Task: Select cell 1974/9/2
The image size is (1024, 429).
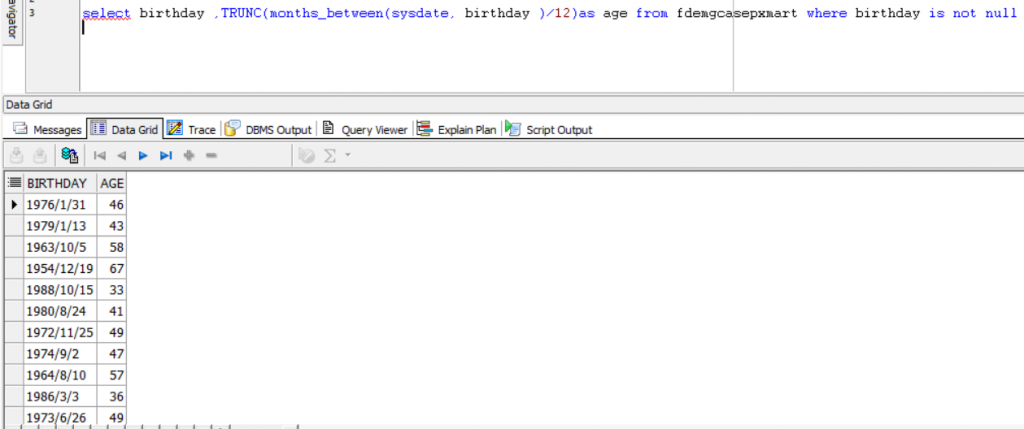Action: [60, 354]
